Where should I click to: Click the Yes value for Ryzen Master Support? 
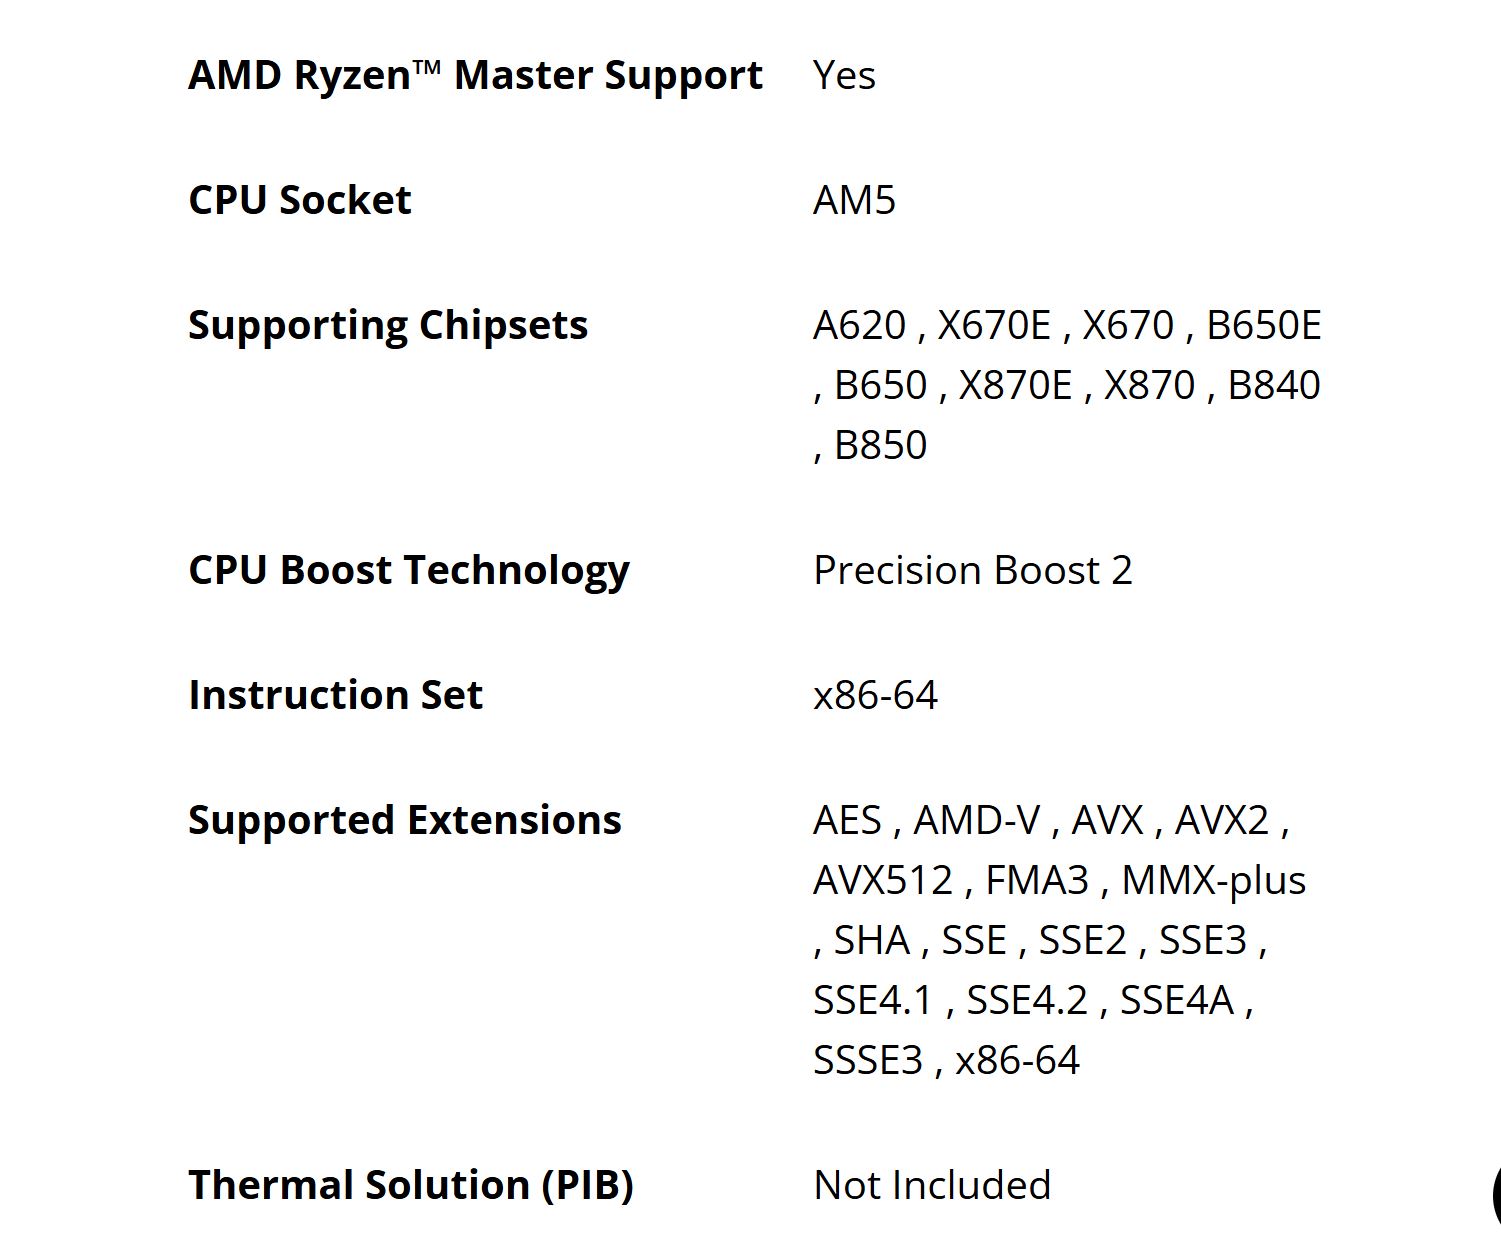[844, 76]
